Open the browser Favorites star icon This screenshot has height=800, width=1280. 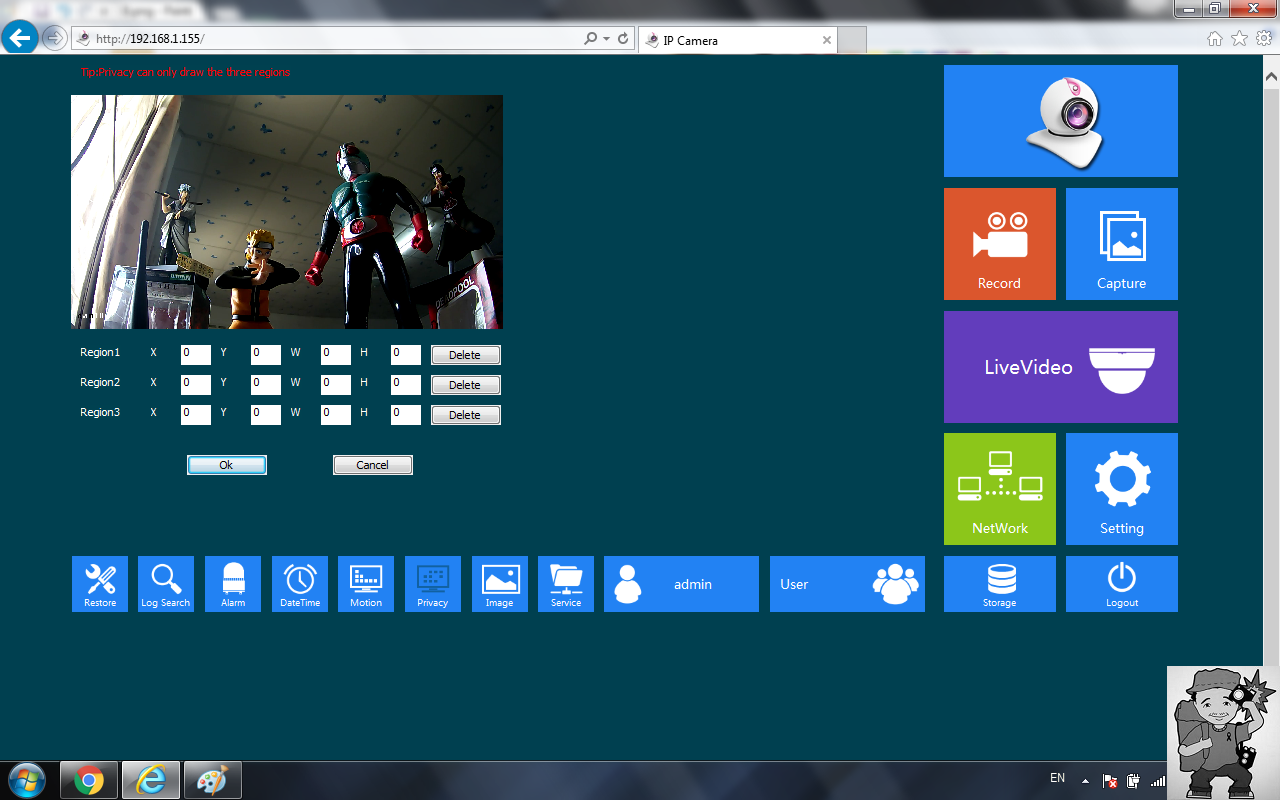coord(1239,39)
